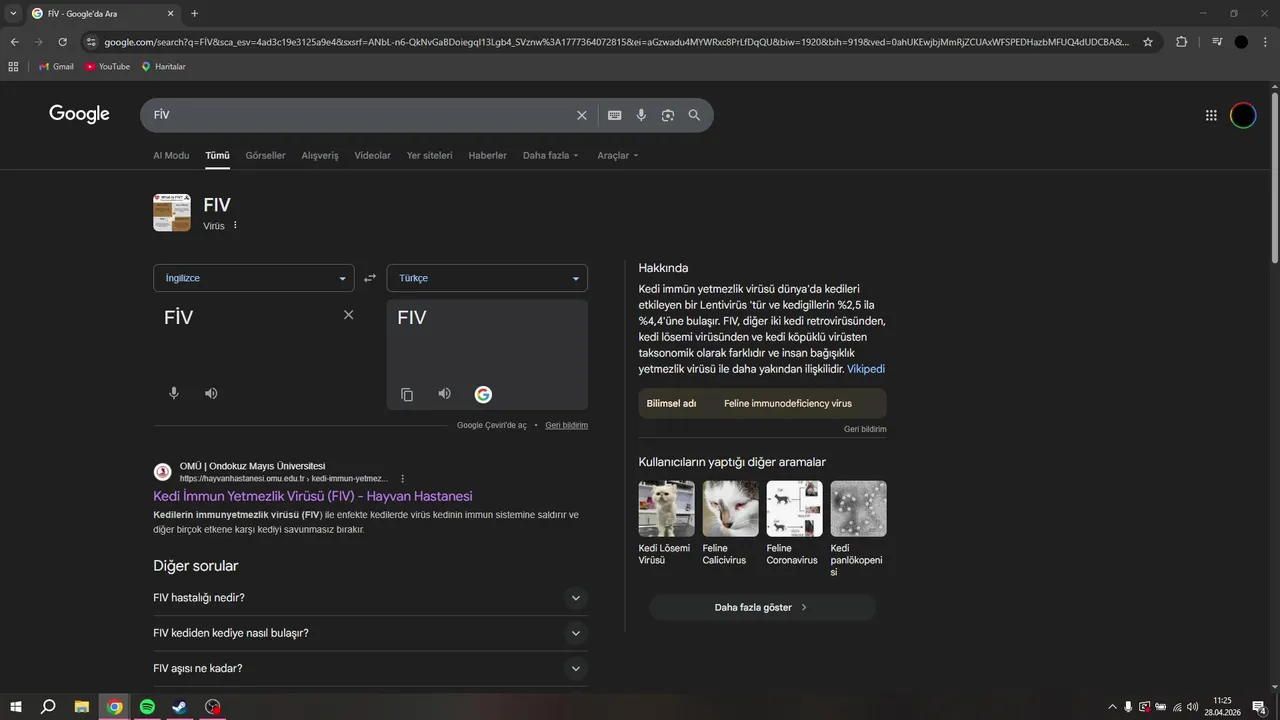This screenshot has height=720, width=1280.
Task: Click the FIV virus header thumbnail
Action: click(172, 213)
